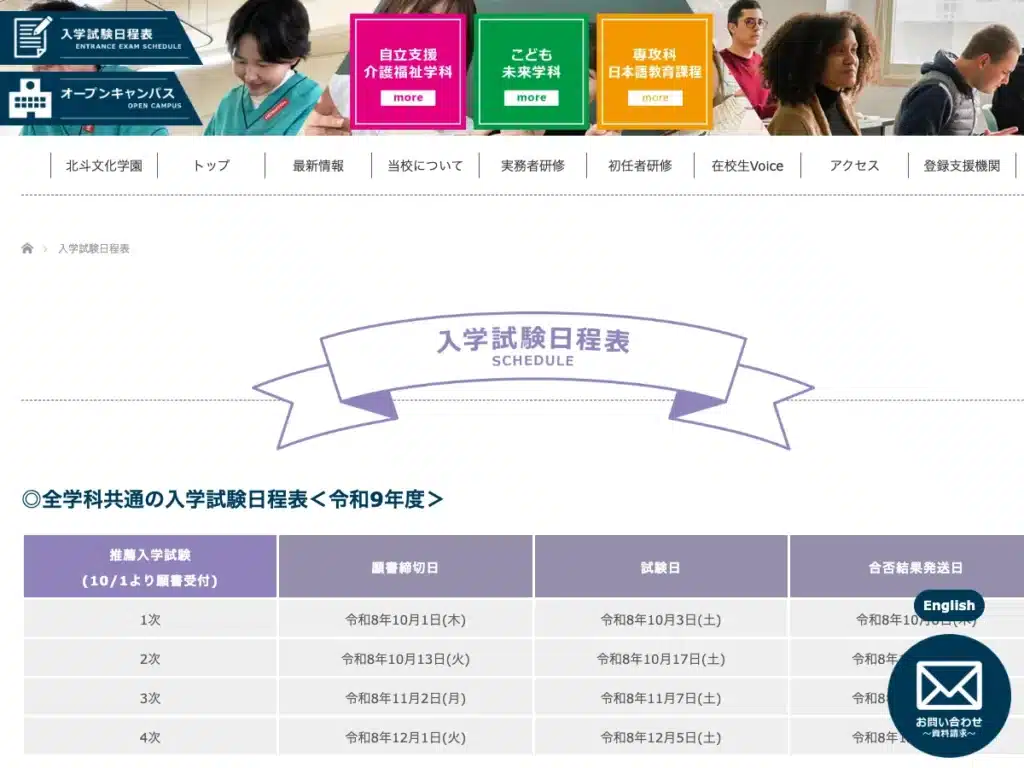Open the entrance exam schedule document icon
Viewport: 1024px width, 768px height.
tap(32, 37)
